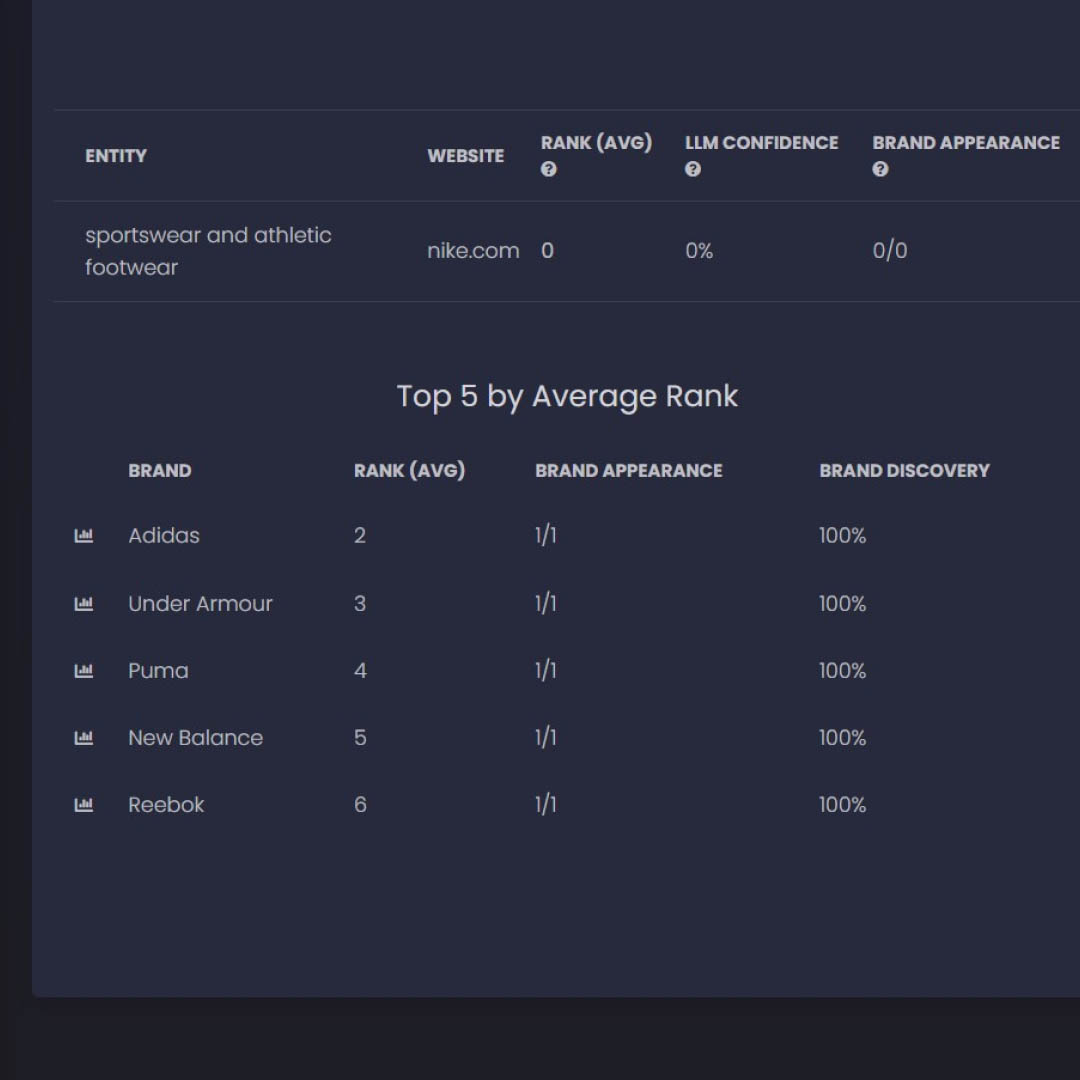Click the 'sportswear and athletic footwear' entity
Screen dimensions: 1080x1080
point(208,251)
